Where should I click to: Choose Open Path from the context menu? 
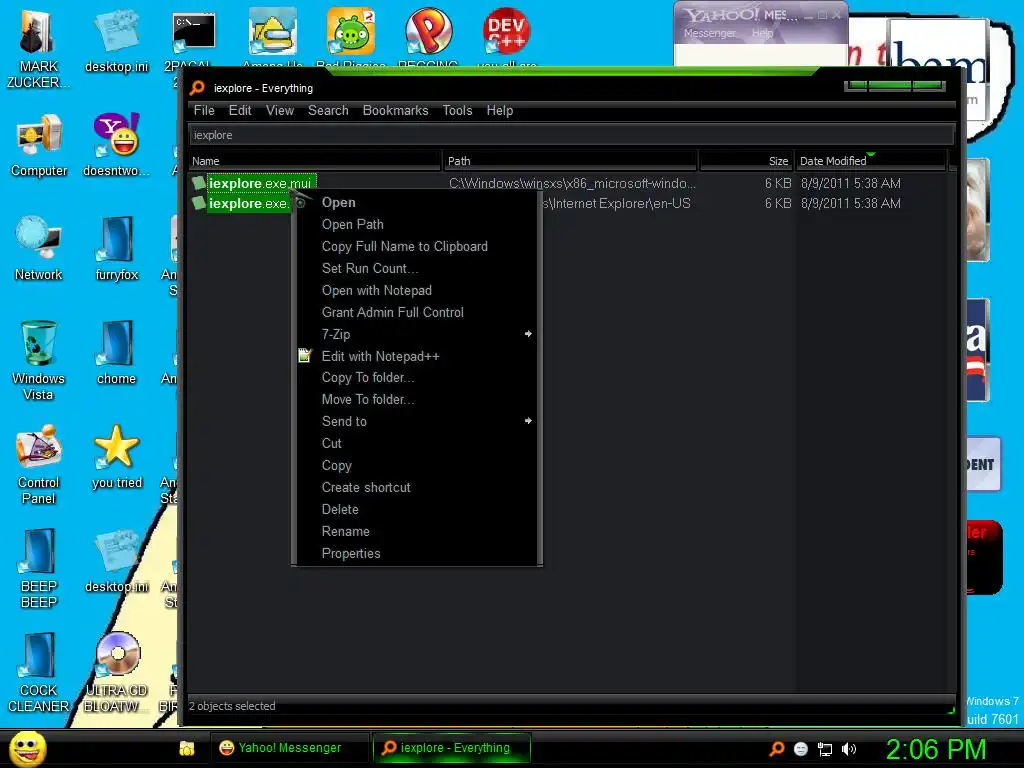pos(417,224)
